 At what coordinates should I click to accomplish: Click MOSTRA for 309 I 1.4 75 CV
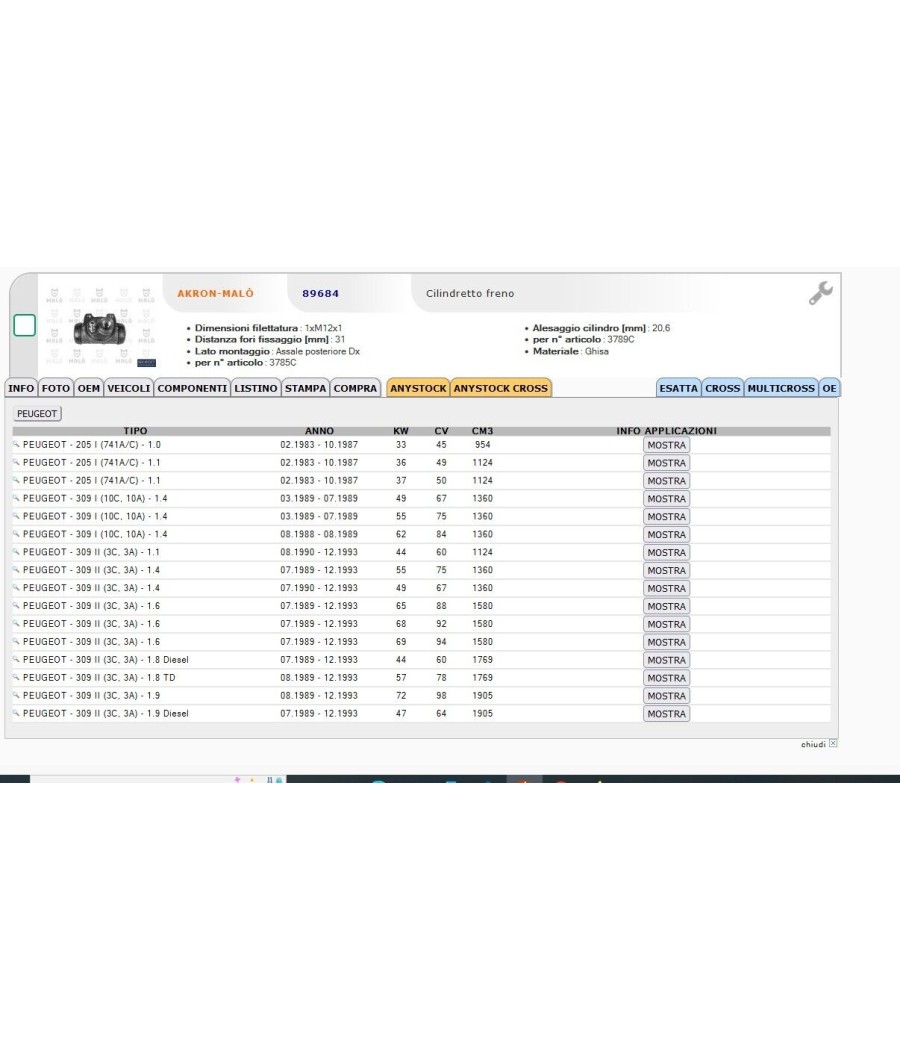click(x=666, y=517)
